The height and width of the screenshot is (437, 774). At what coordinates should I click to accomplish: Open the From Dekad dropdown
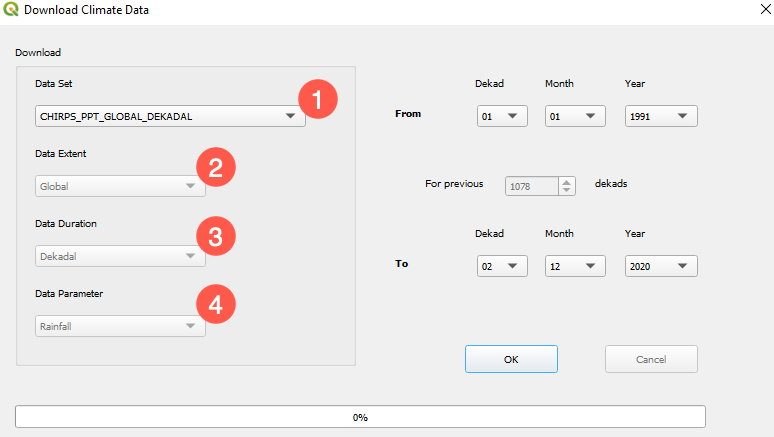[502, 116]
